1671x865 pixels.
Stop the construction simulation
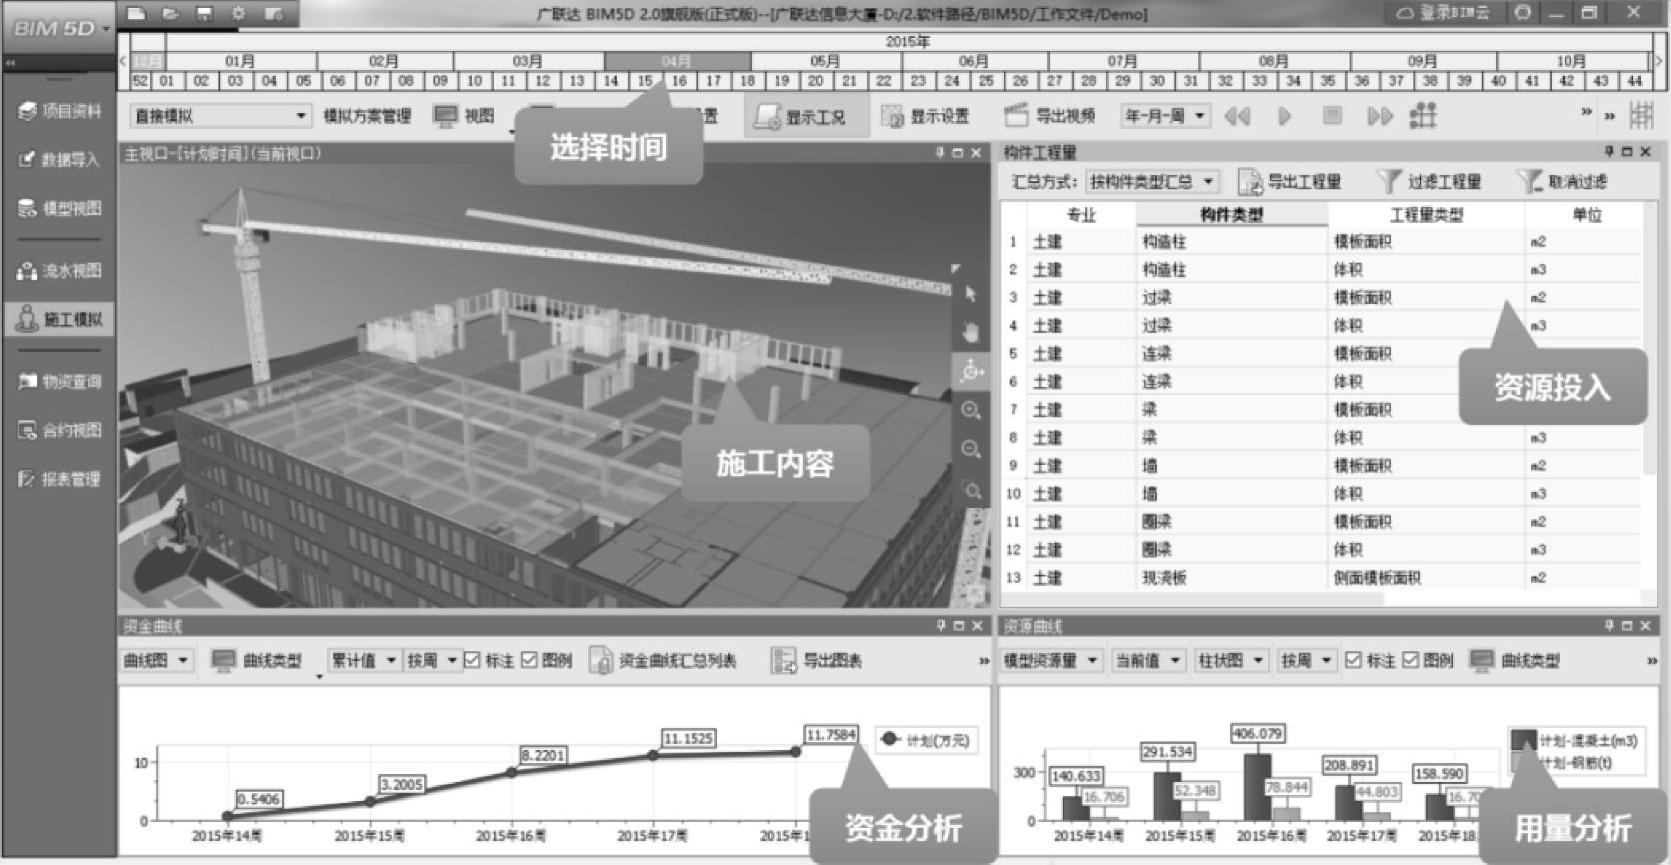[x=1332, y=116]
